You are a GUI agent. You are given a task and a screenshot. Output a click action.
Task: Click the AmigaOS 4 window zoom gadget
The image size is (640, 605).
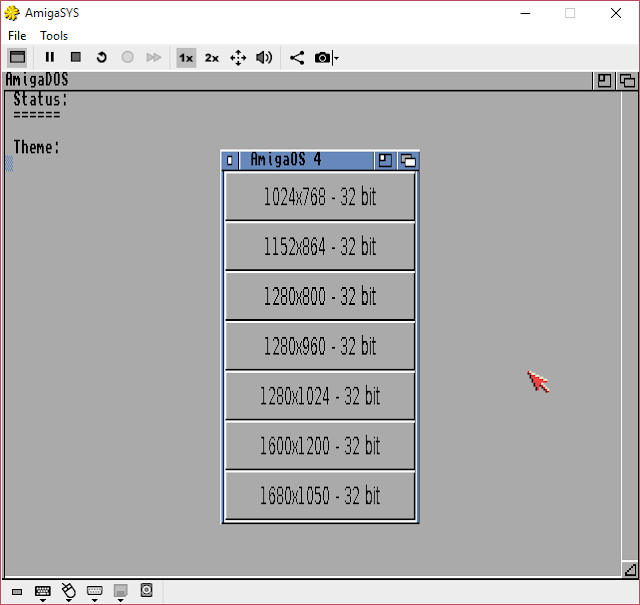click(x=385, y=160)
